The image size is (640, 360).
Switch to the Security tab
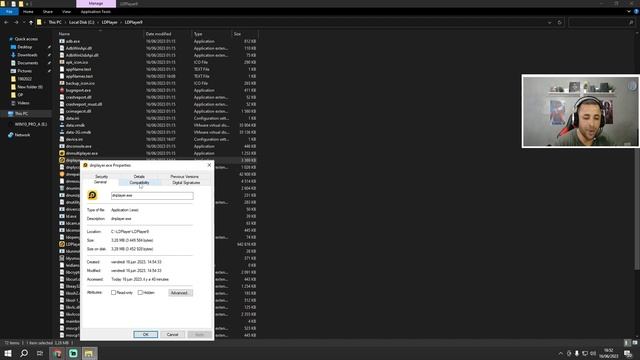pos(101,177)
